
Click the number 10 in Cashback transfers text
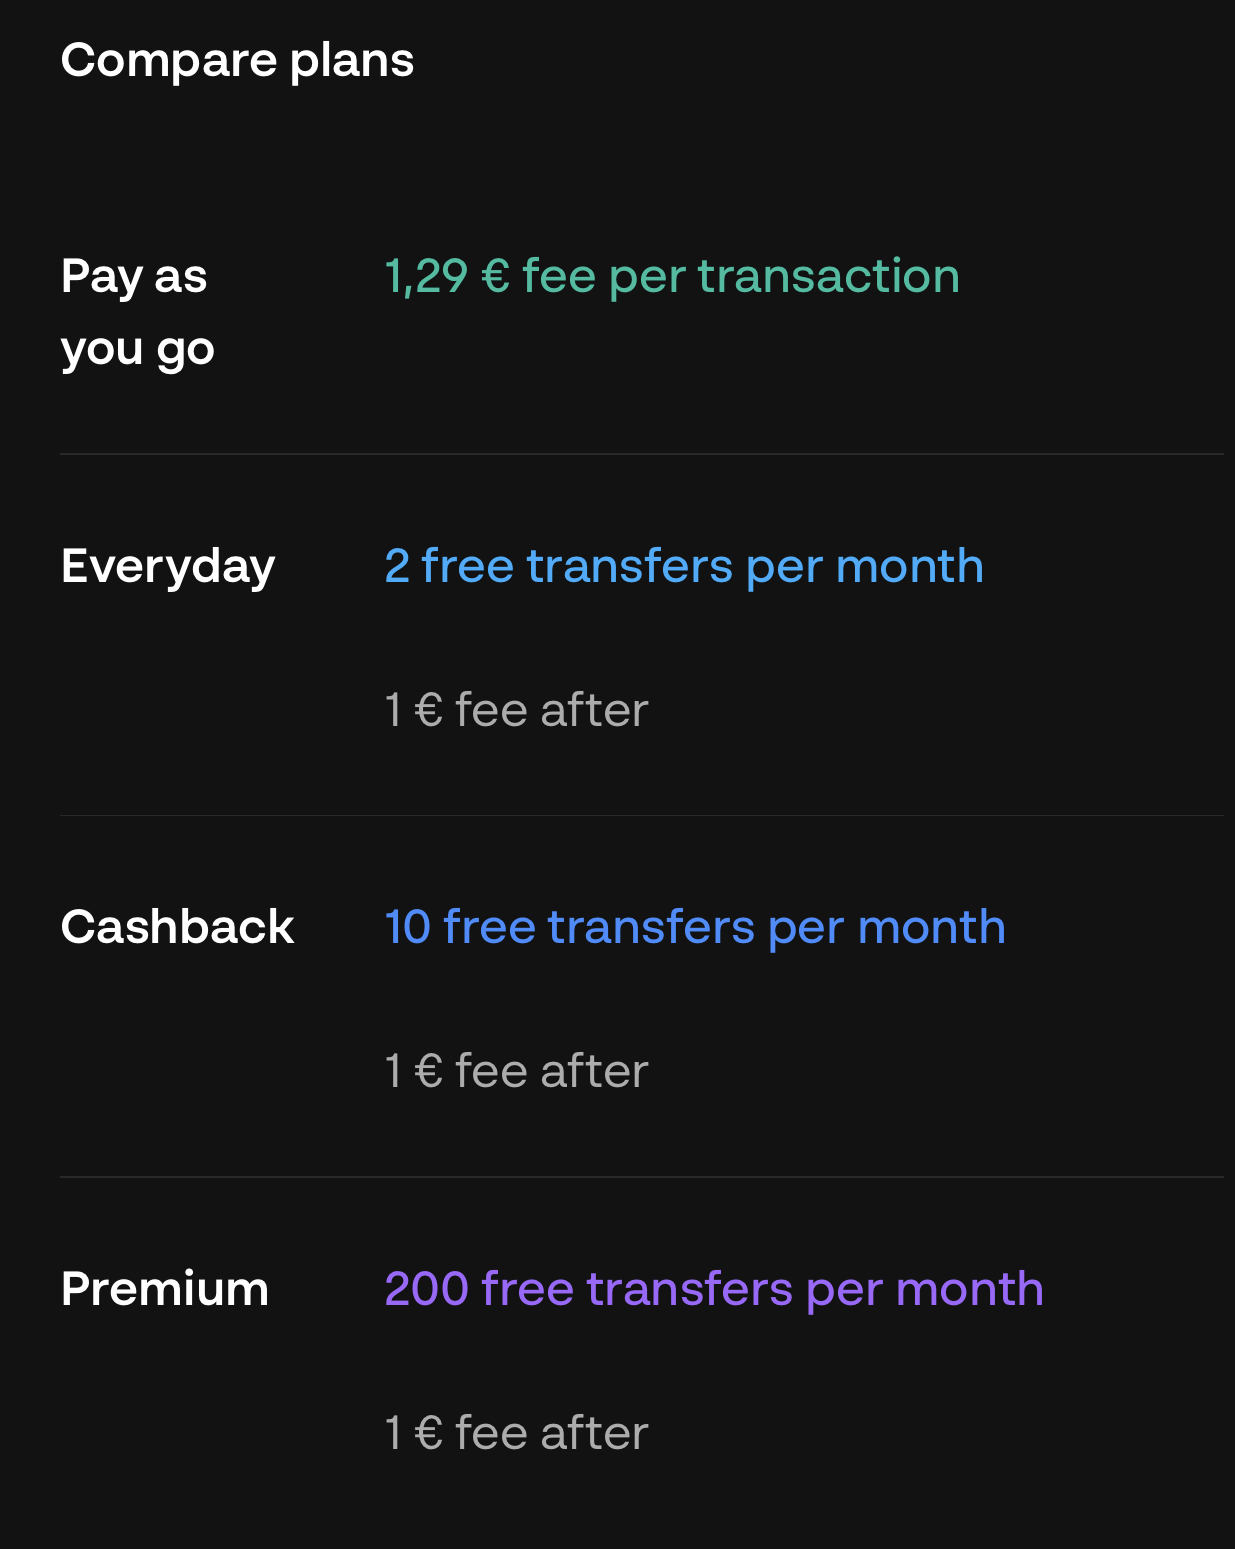click(x=407, y=927)
